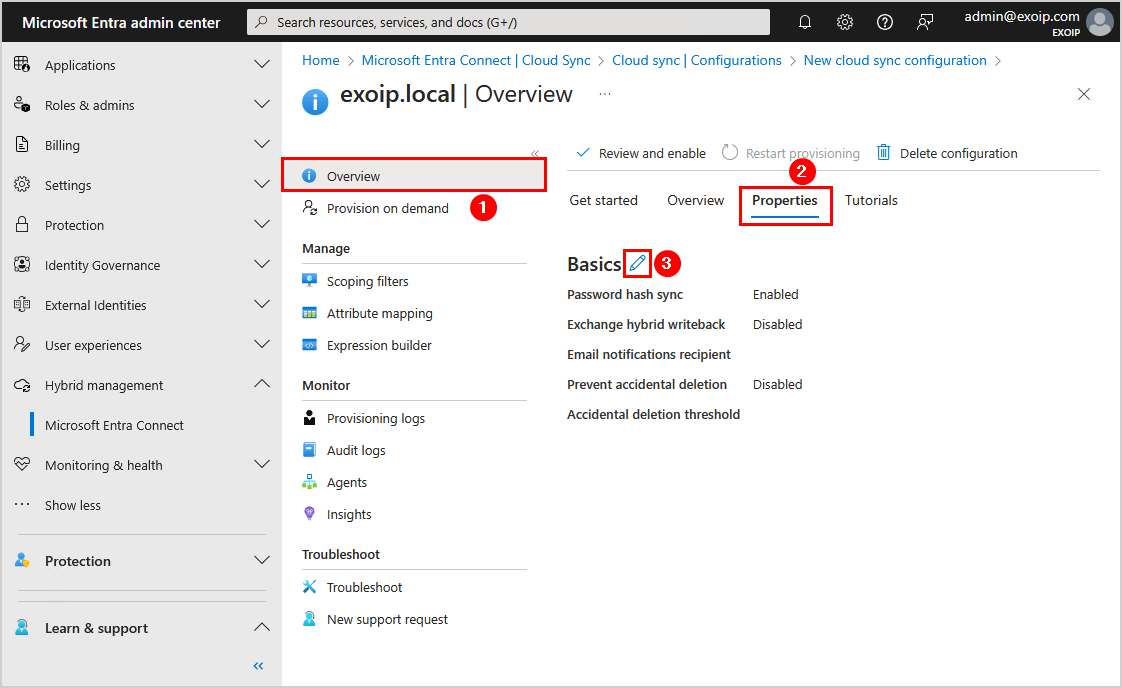Click the Troubleshoot wrench icon
Screen dimensions: 1122x688
click(x=309, y=587)
